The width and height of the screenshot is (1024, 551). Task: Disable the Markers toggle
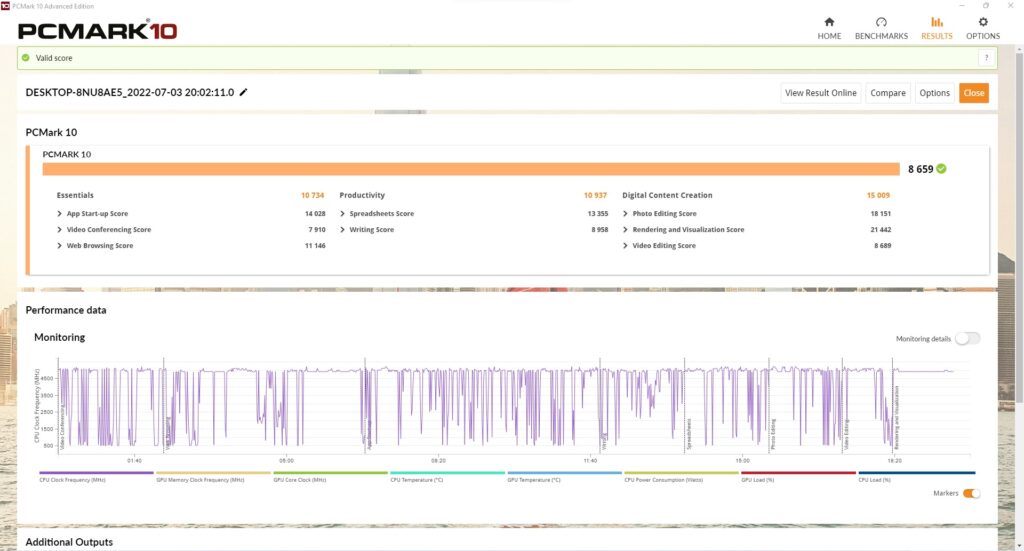[971, 493]
